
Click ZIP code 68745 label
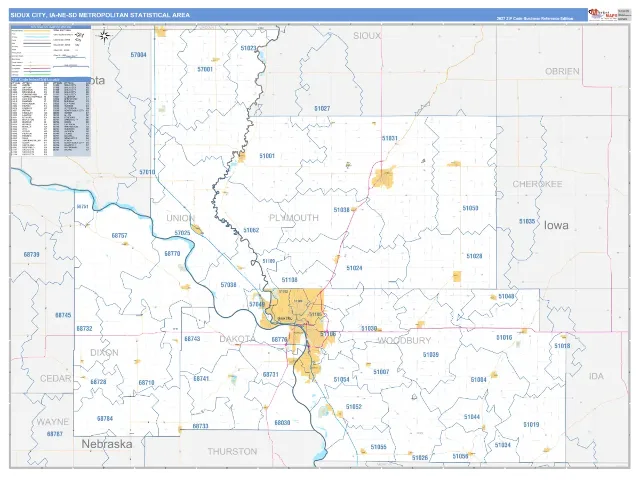[x=63, y=316]
